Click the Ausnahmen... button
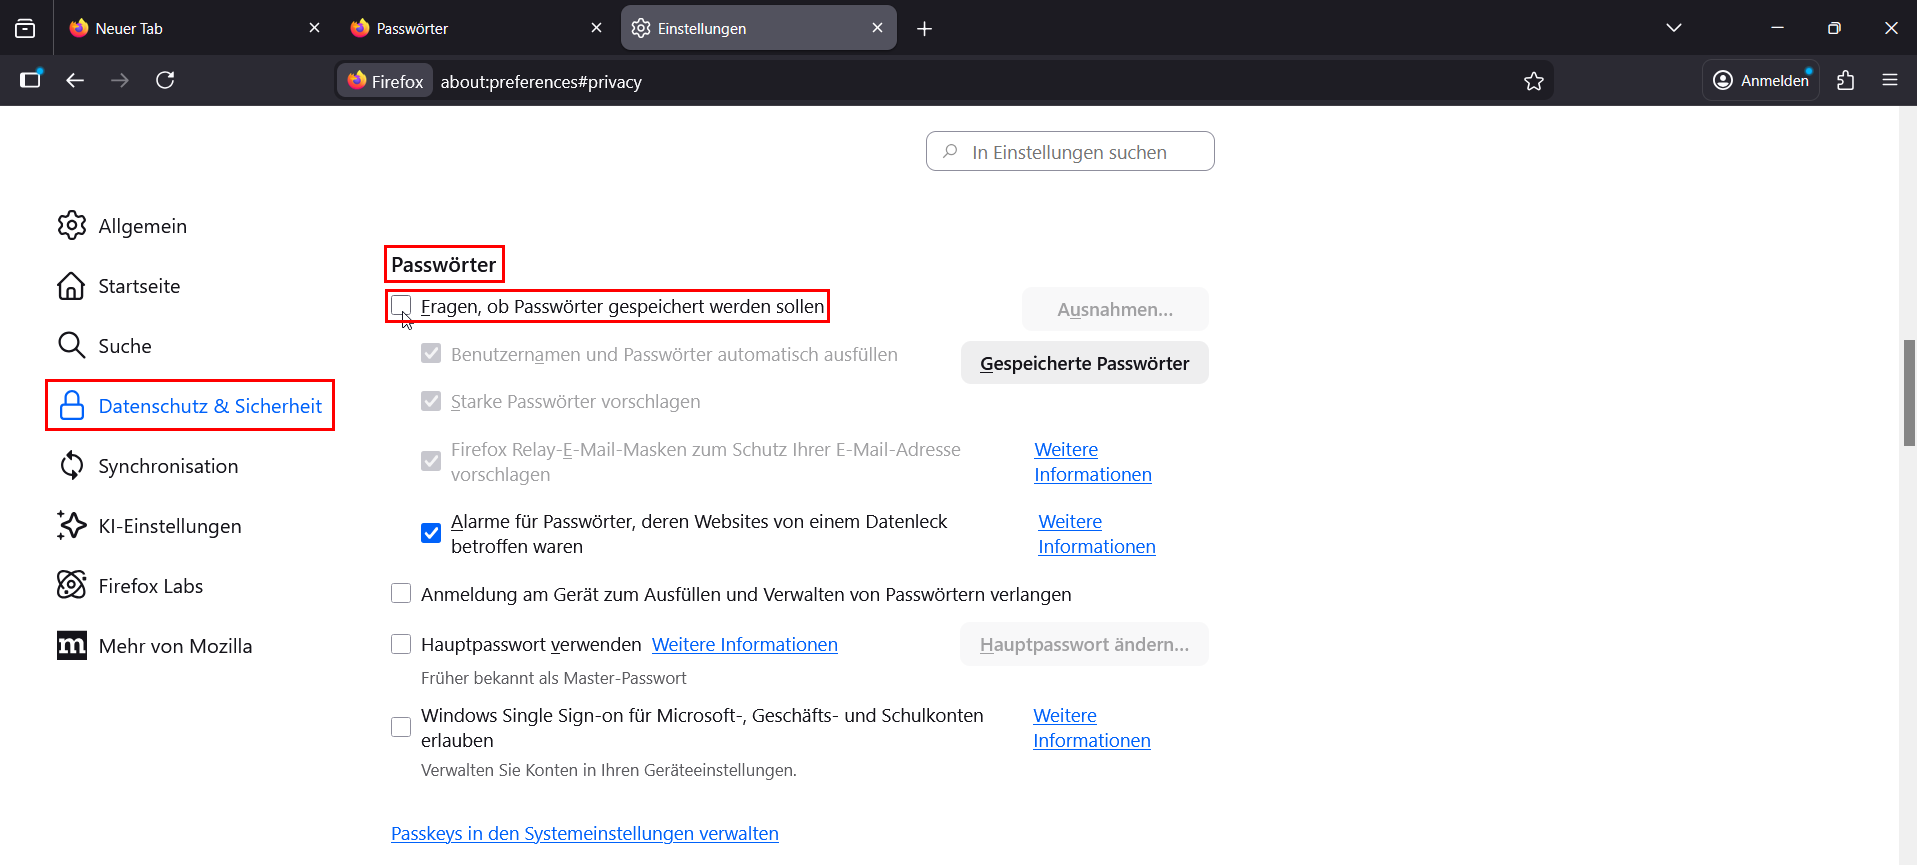The width and height of the screenshot is (1917, 865). point(1115,309)
